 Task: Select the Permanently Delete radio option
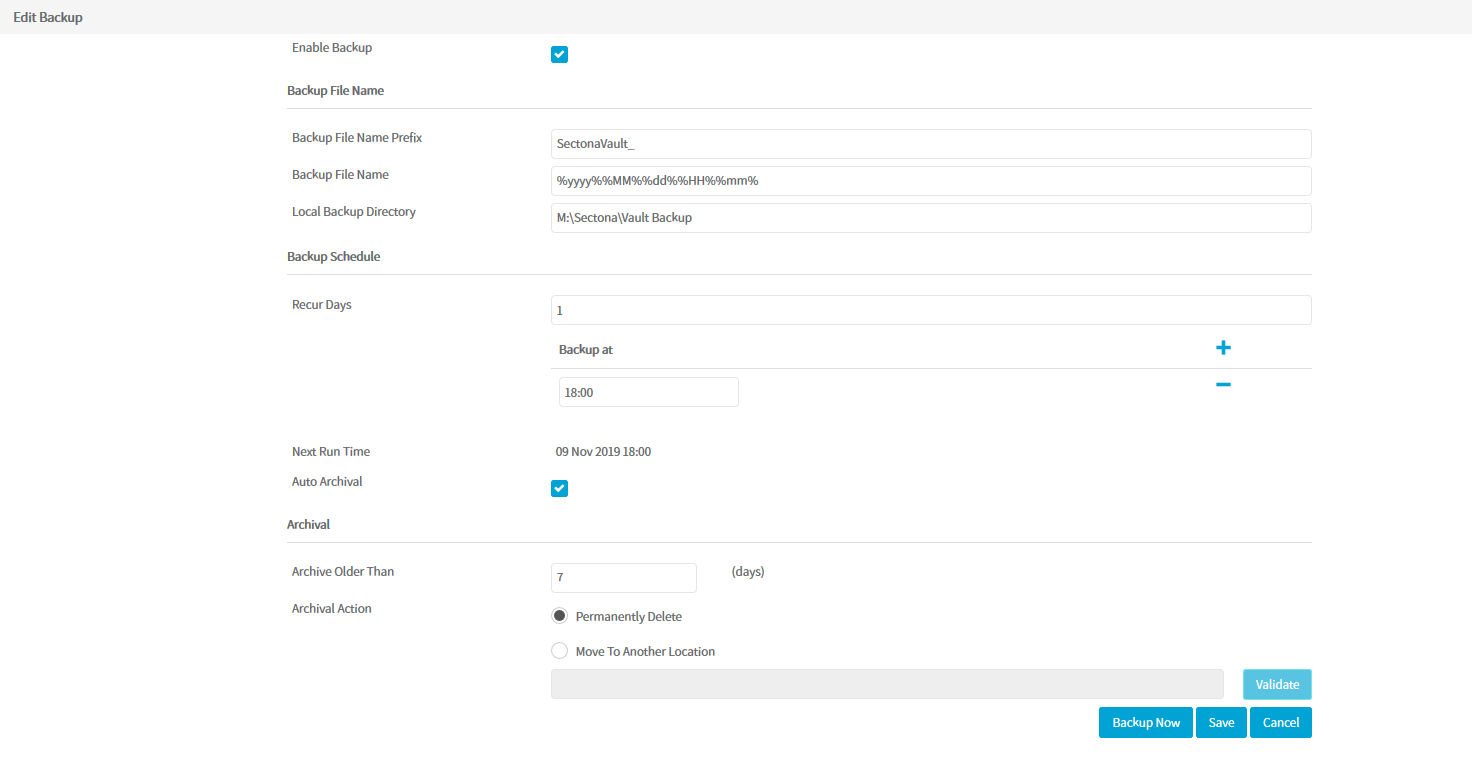560,616
